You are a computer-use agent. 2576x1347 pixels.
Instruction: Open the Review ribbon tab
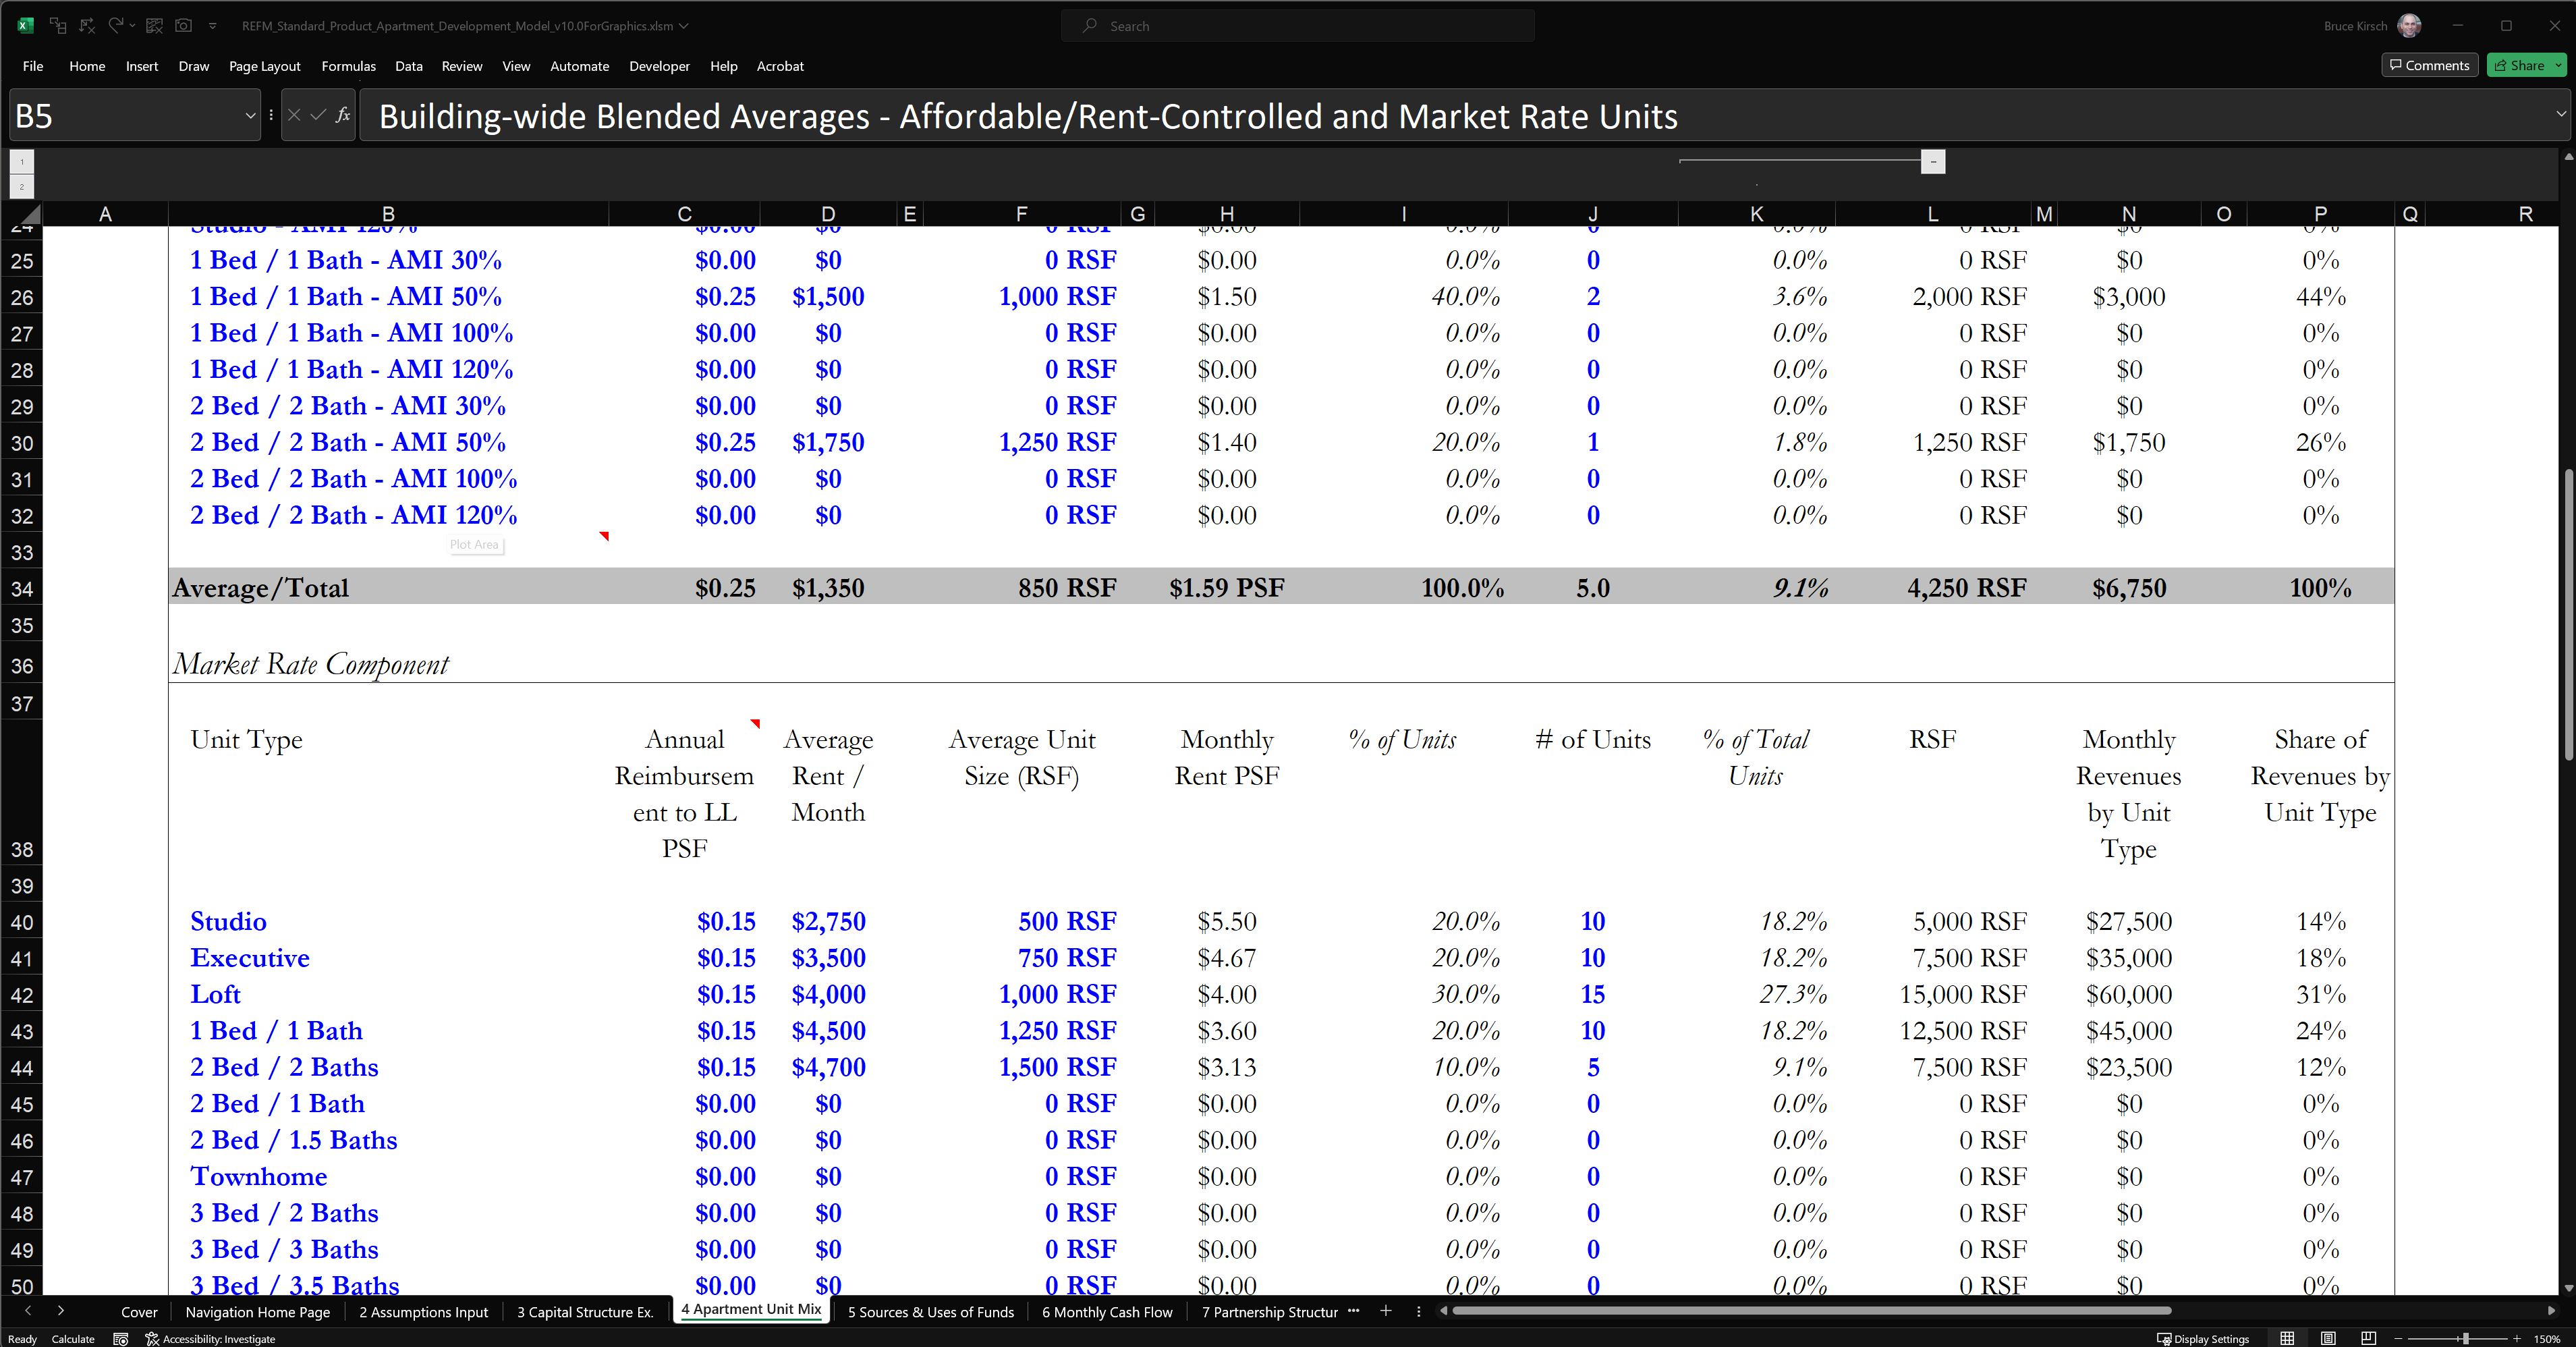click(x=462, y=66)
